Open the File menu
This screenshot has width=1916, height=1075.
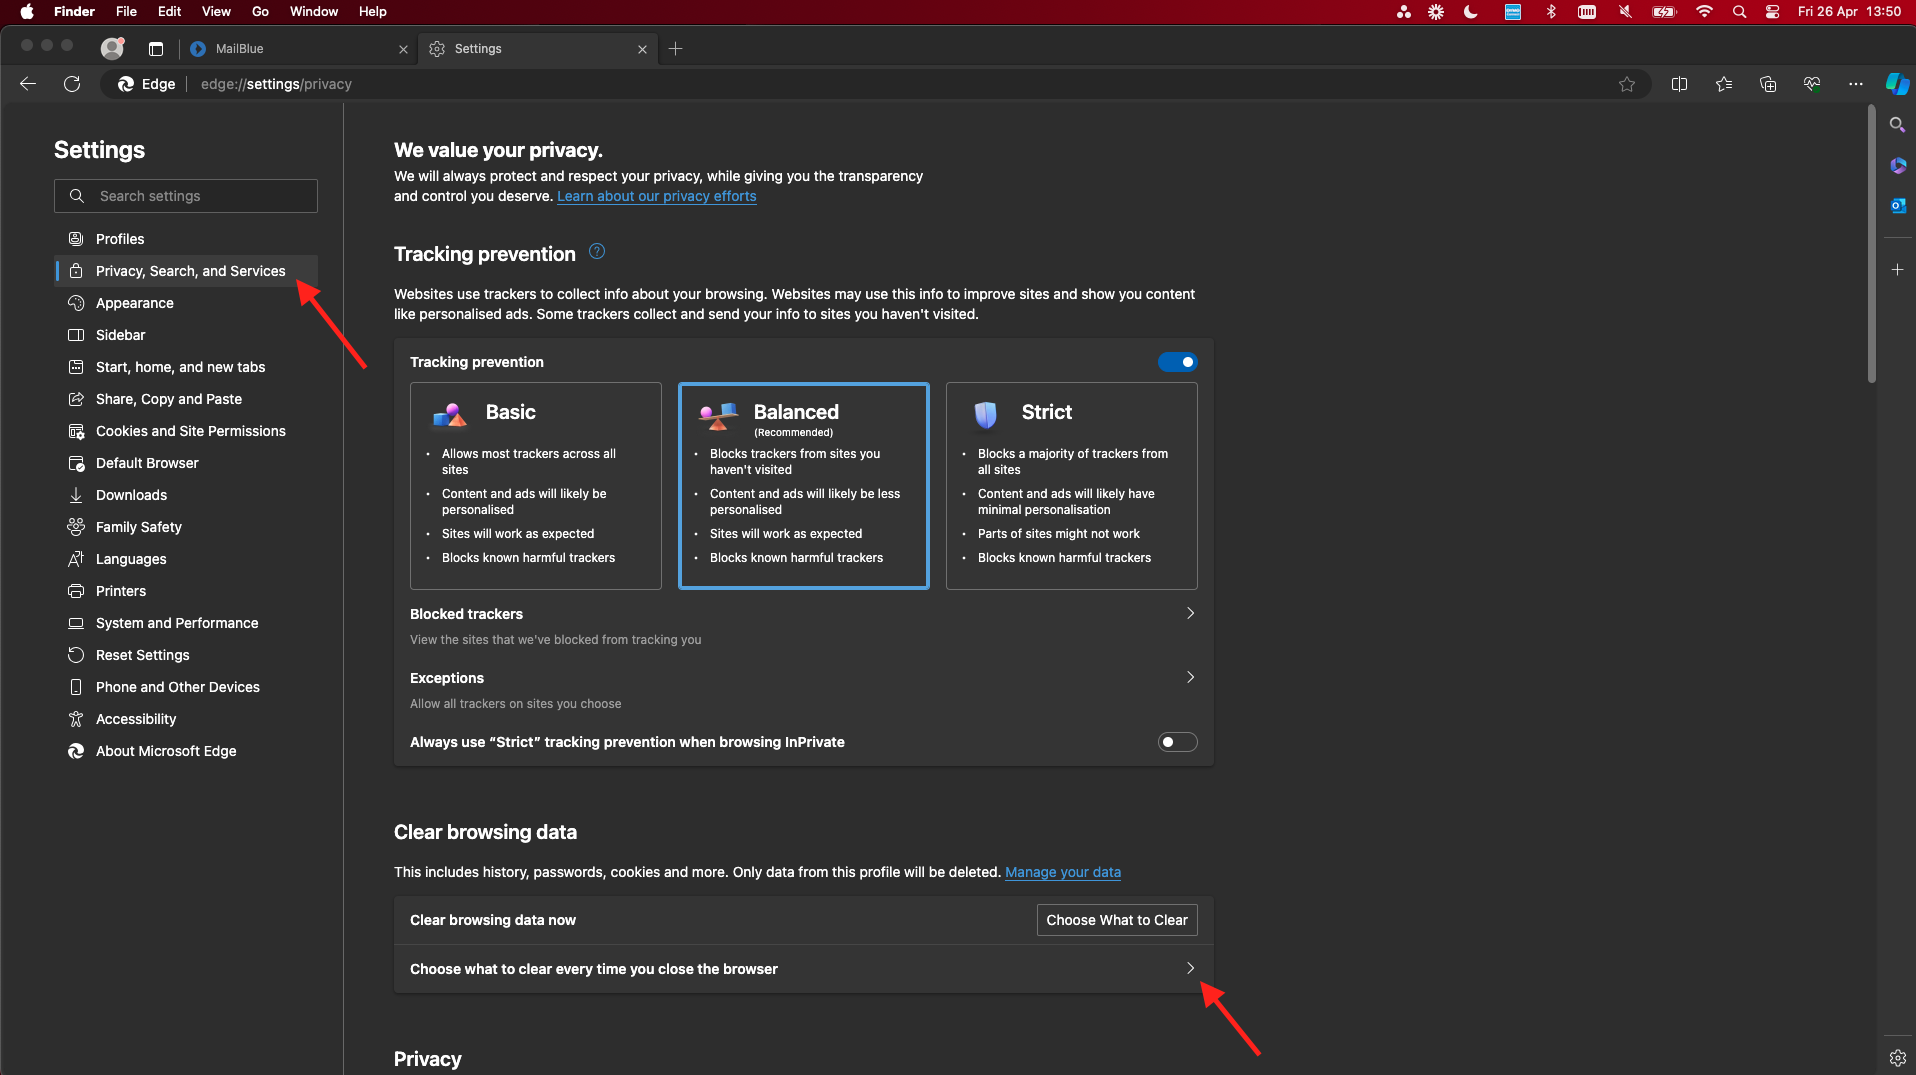(126, 12)
